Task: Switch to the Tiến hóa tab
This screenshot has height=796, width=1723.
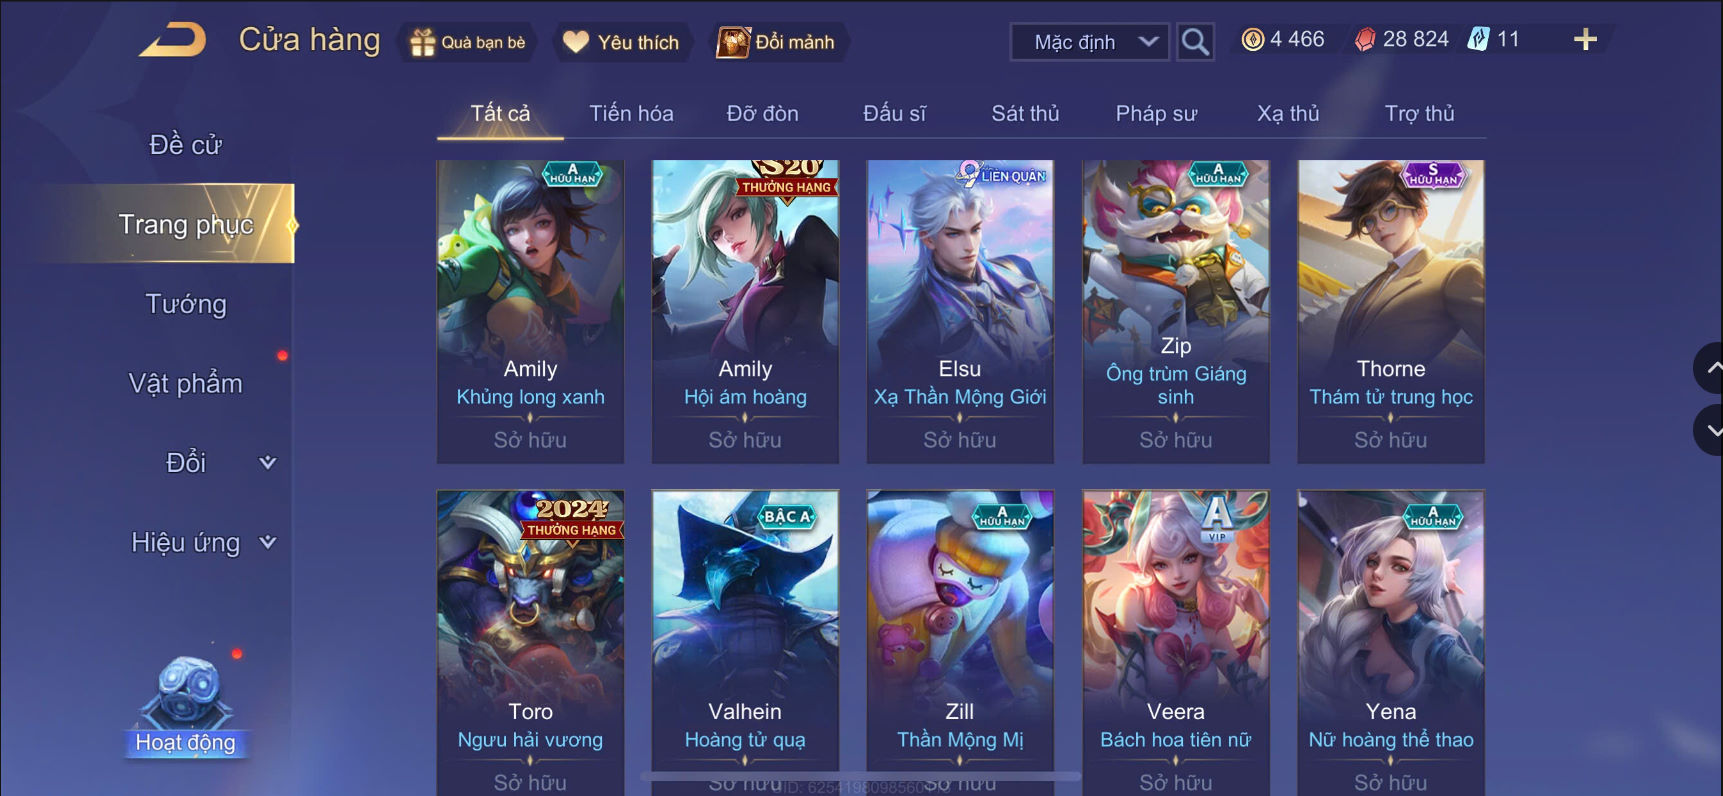Action: tap(631, 114)
